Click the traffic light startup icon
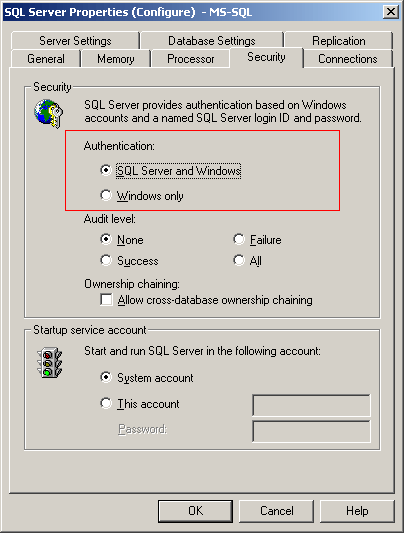 [49, 362]
